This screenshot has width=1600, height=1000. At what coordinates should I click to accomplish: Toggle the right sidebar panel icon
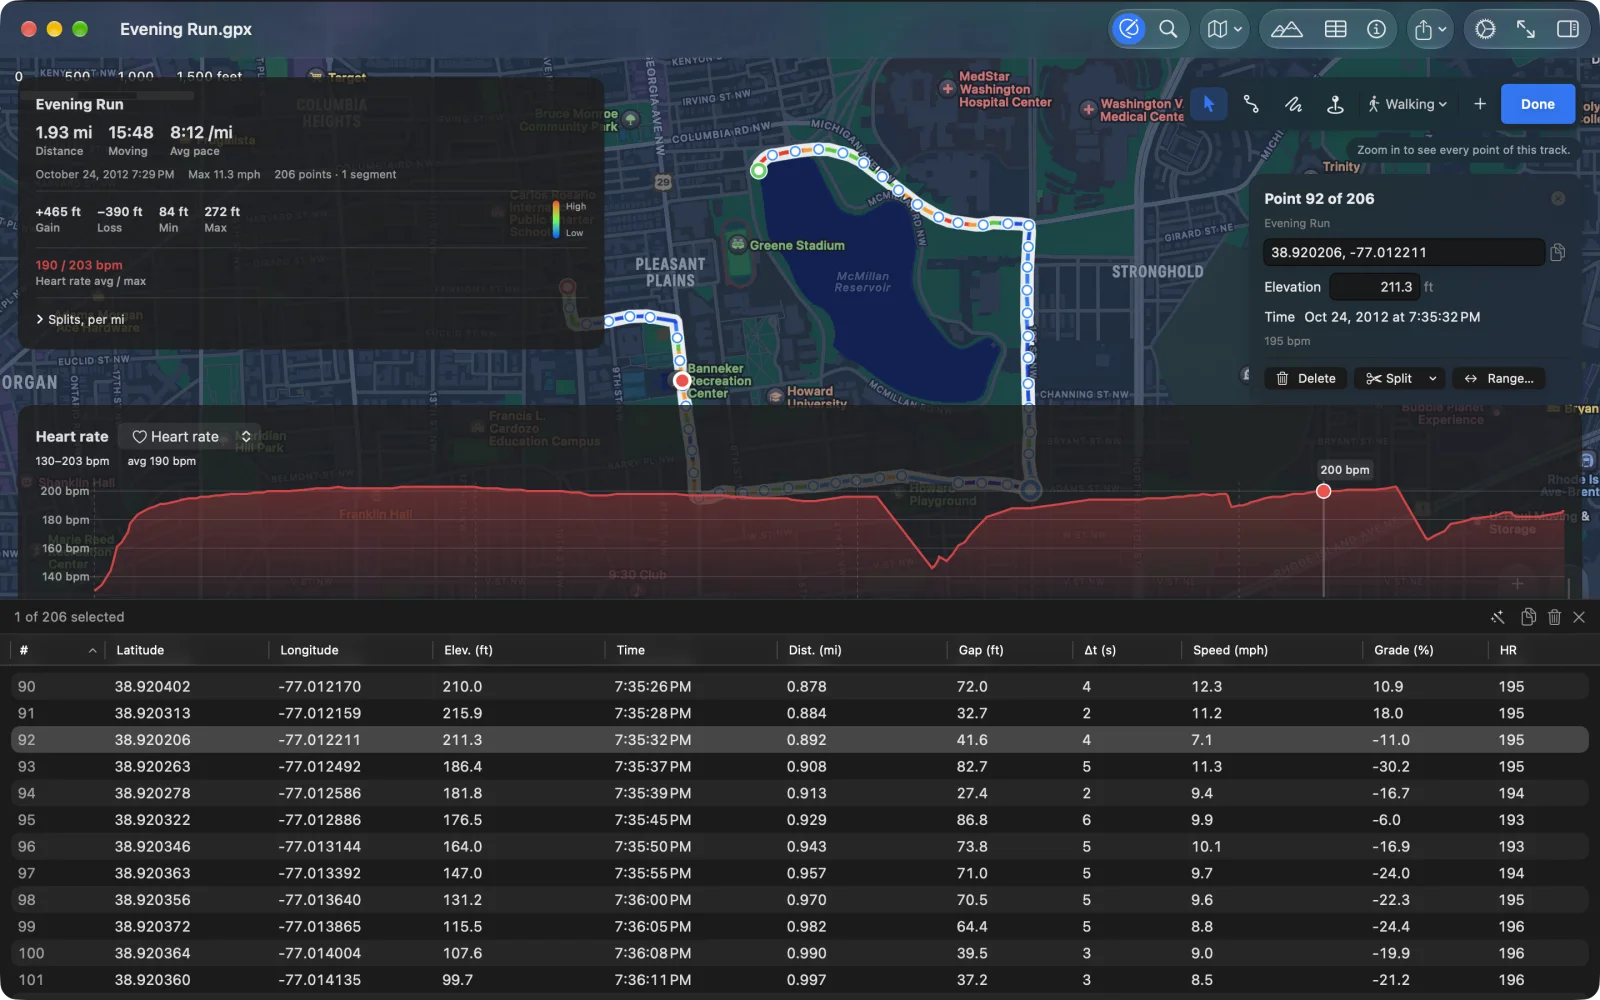(1567, 29)
